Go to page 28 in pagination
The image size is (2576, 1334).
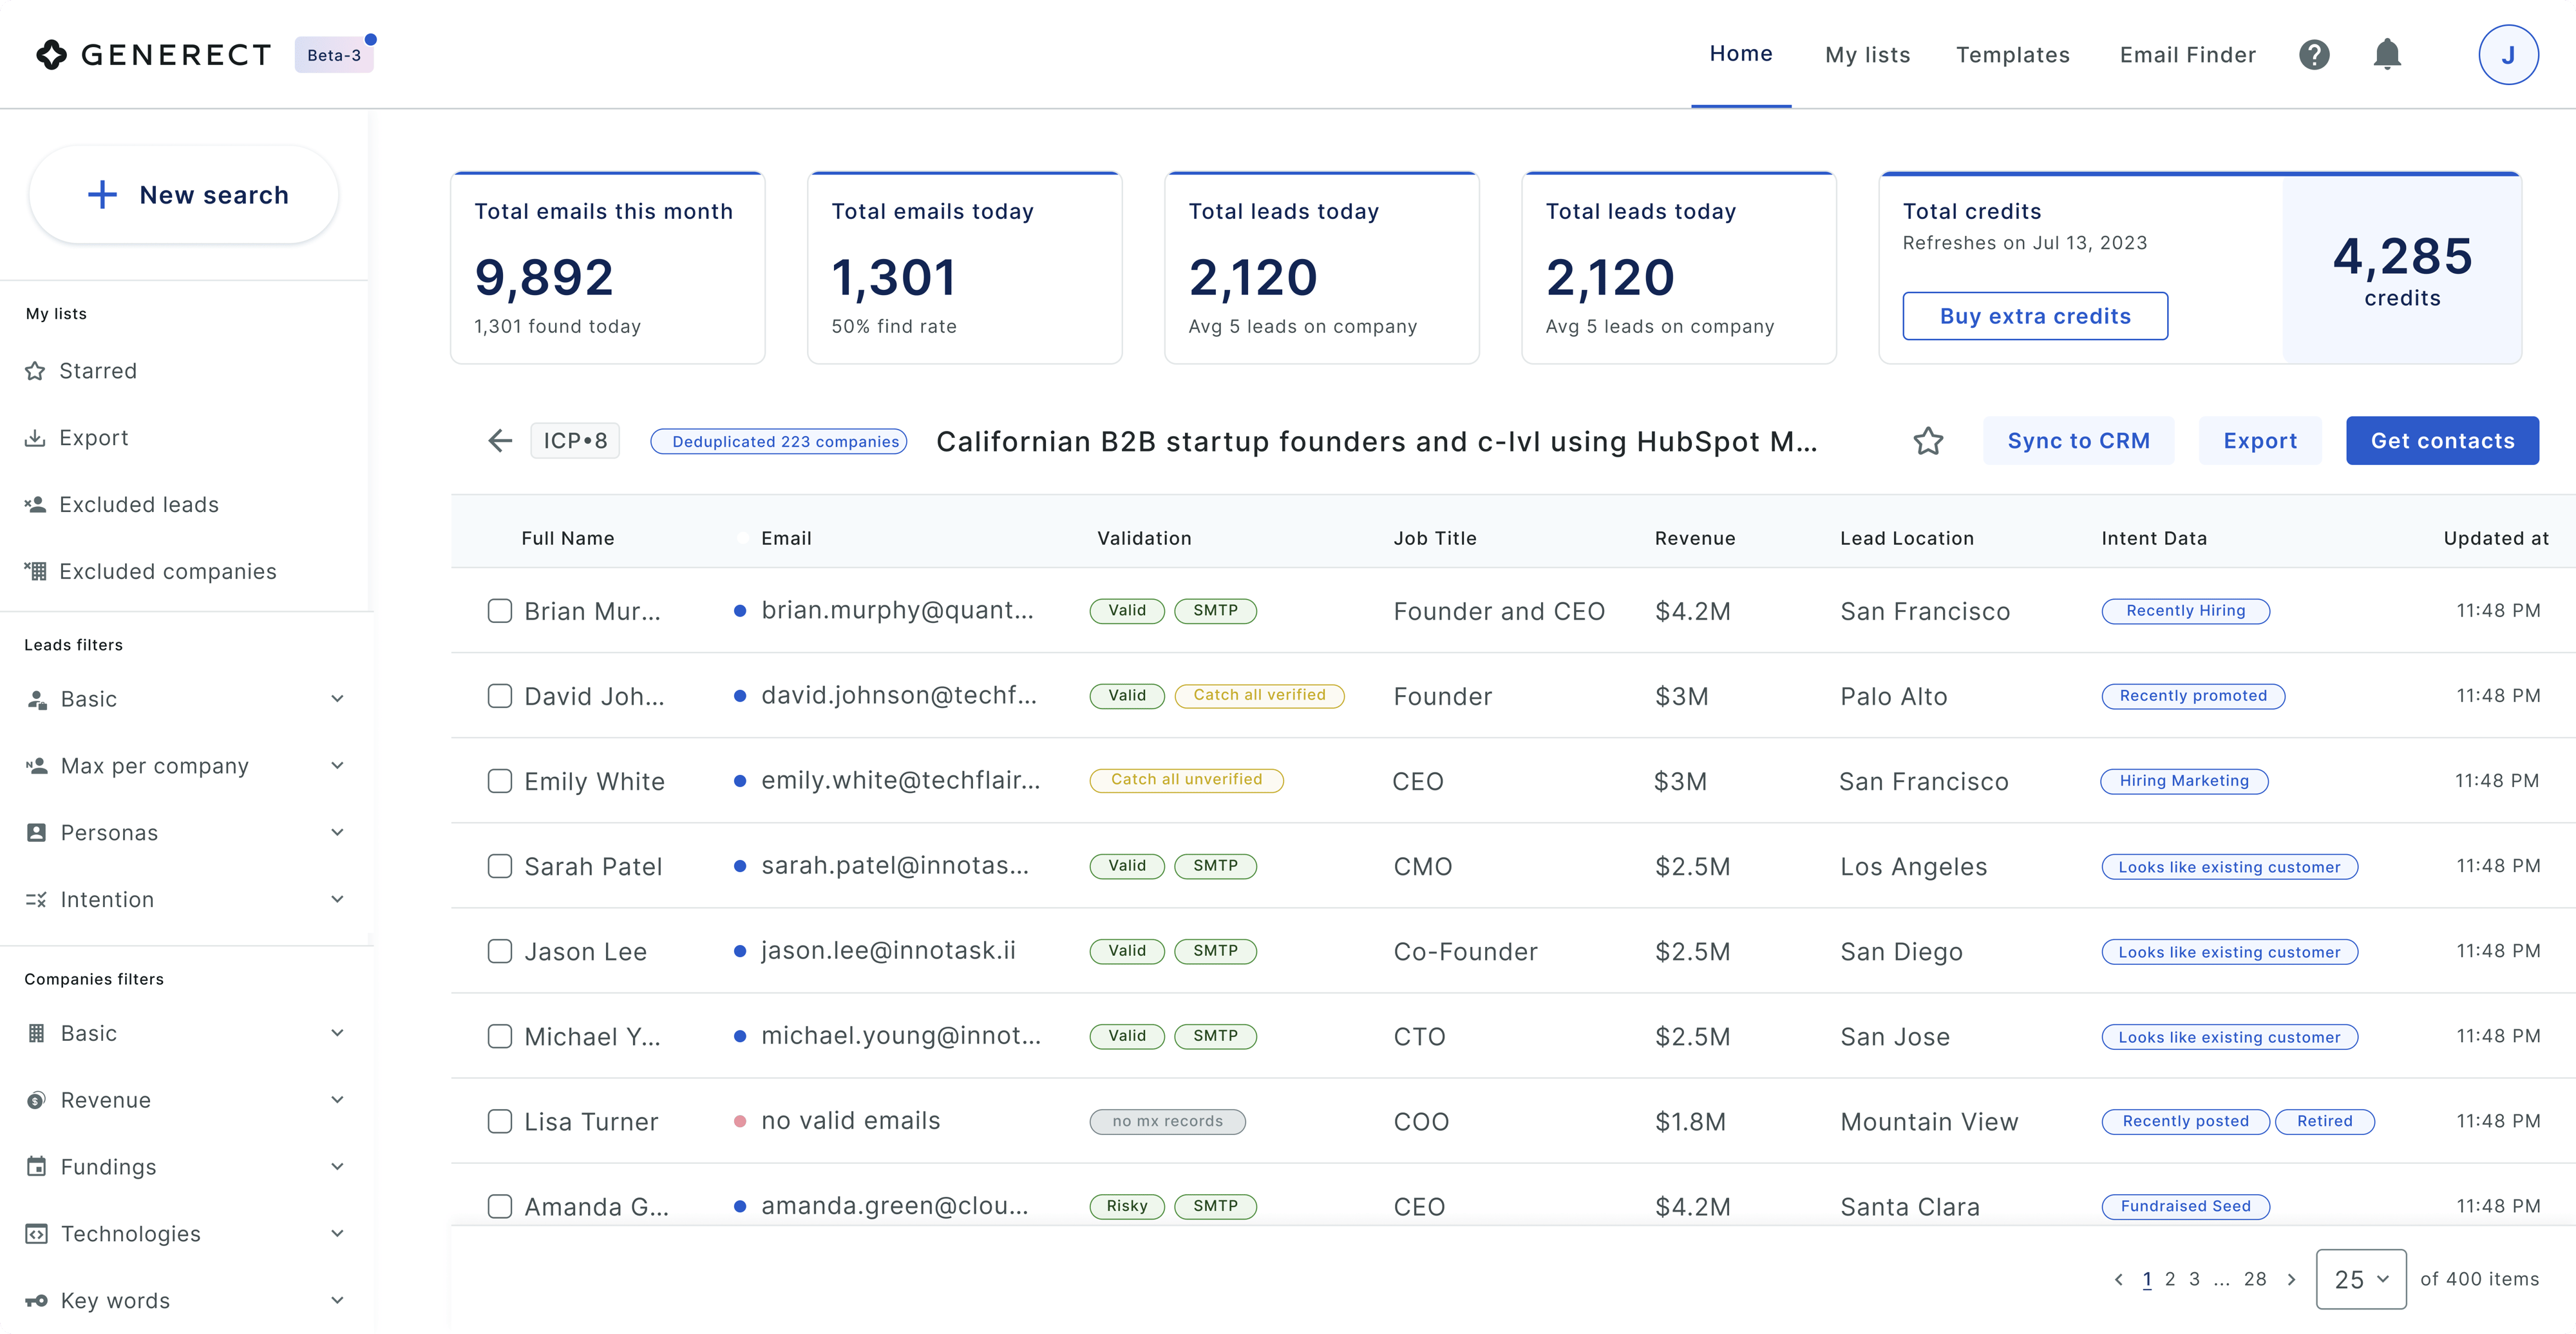tap(2254, 1279)
